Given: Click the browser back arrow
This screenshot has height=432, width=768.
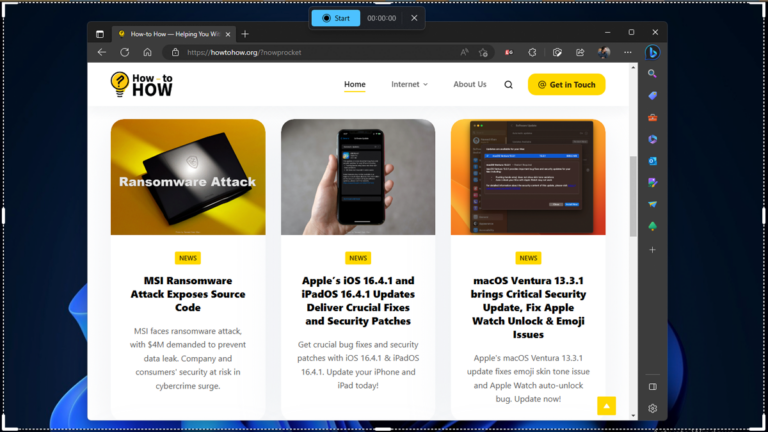Looking at the screenshot, I should click(x=102, y=52).
